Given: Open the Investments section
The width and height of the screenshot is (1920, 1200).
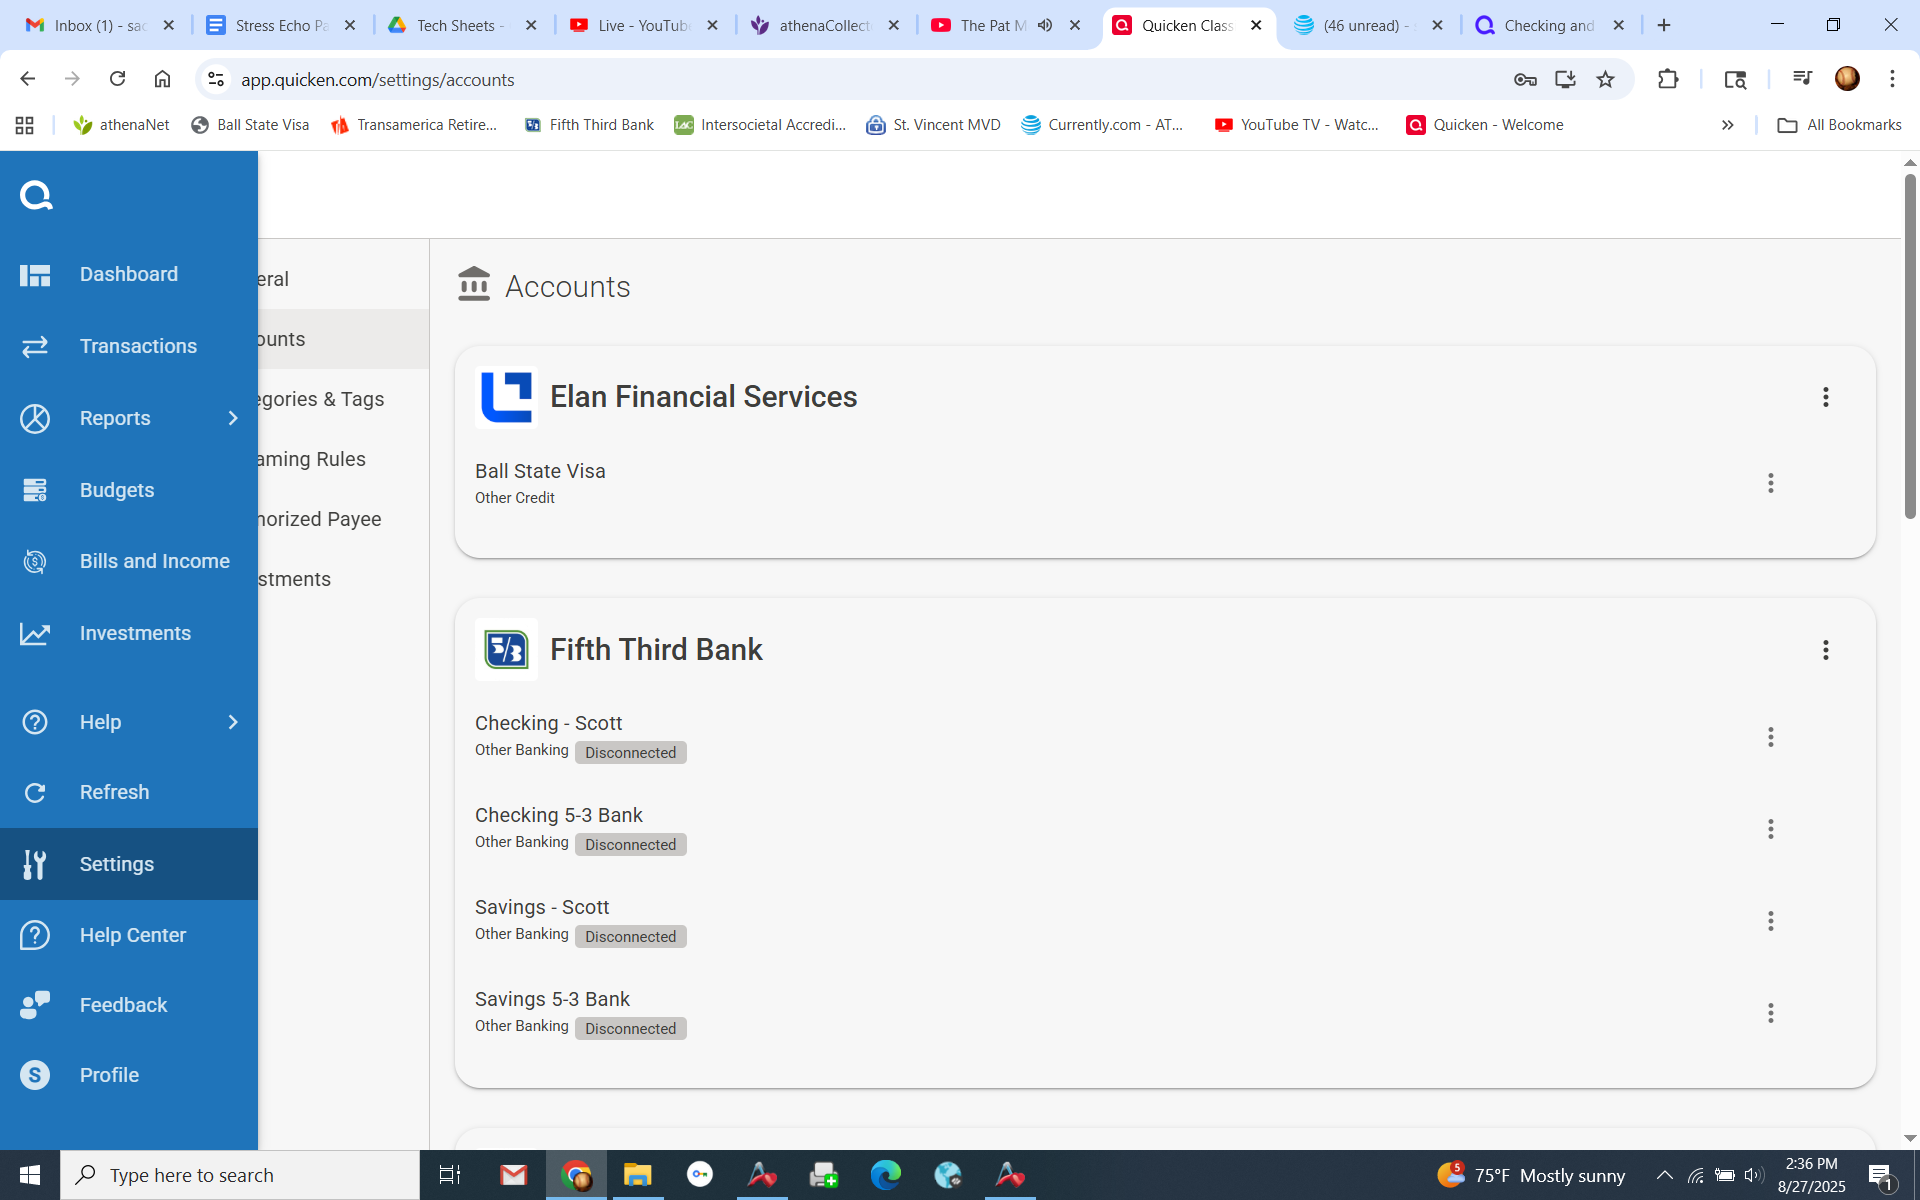Looking at the screenshot, I should 135,633.
